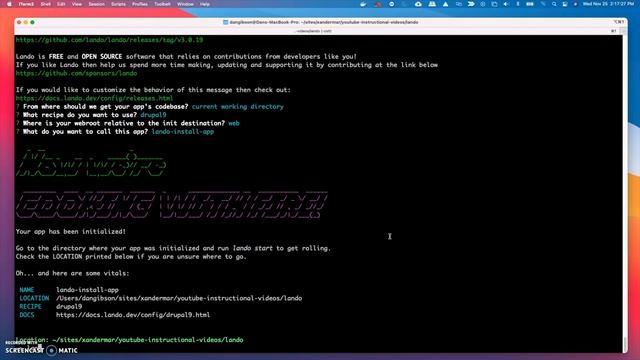Click the RECIPE value 'drupal9' in vitals
Screen dimensions: 640x360
pos(69,307)
